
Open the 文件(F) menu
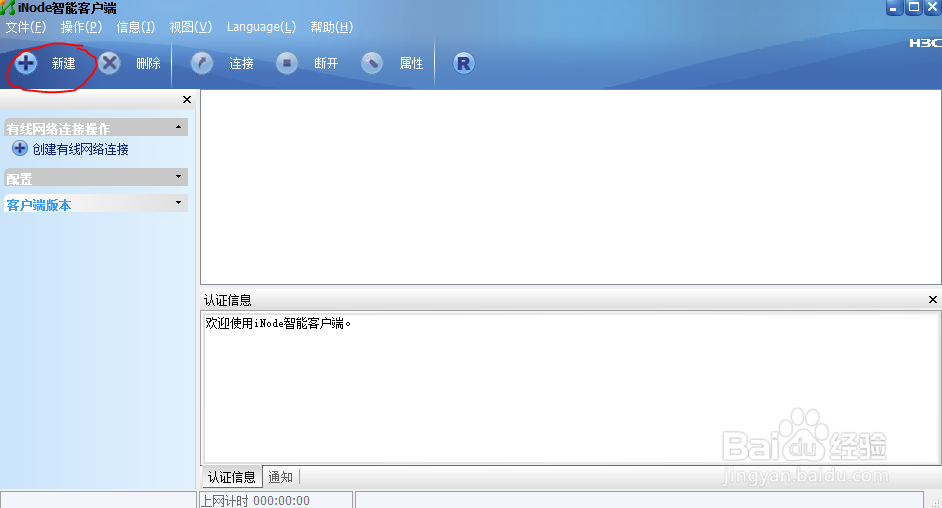coord(26,27)
